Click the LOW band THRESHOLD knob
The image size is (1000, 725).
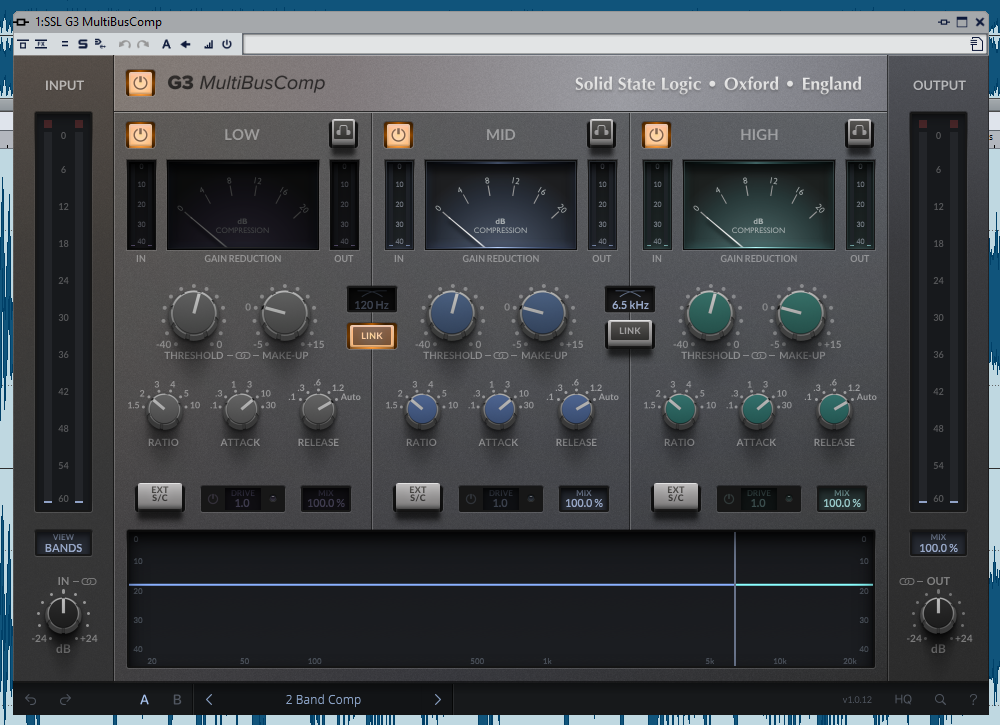[x=194, y=314]
